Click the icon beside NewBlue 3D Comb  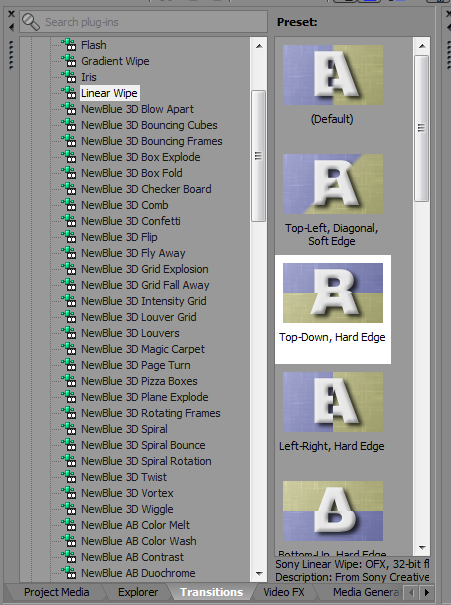(69, 205)
